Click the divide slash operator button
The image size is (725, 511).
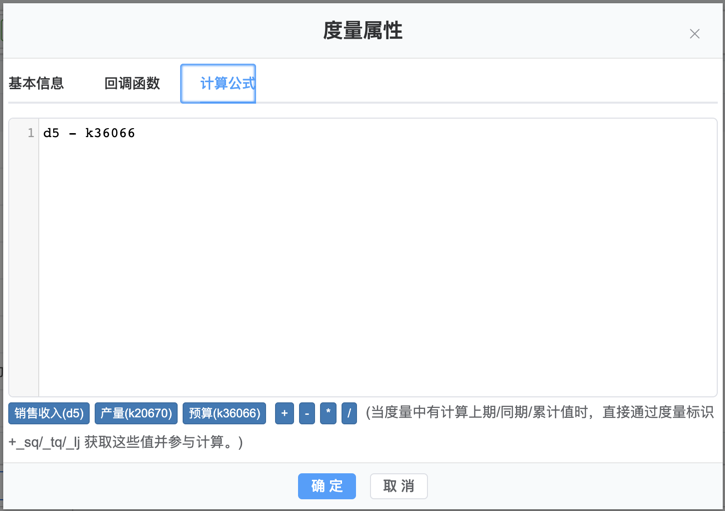pos(349,413)
